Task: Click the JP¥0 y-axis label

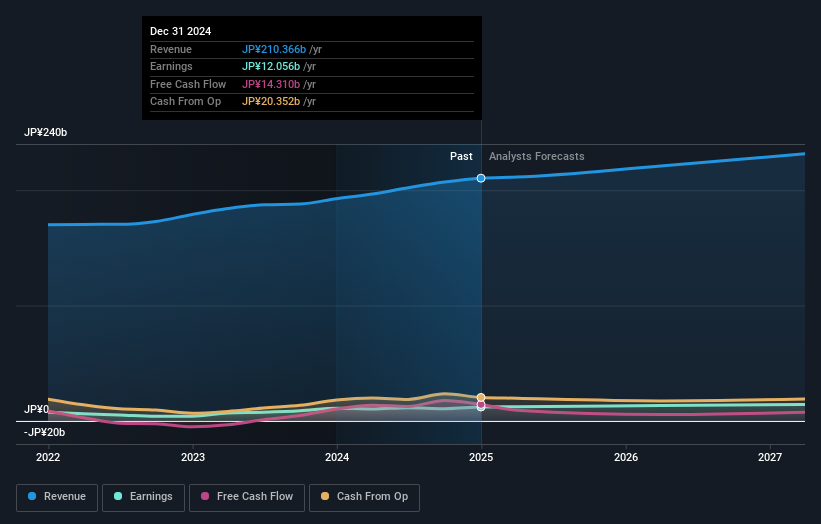Action: [x=36, y=409]
